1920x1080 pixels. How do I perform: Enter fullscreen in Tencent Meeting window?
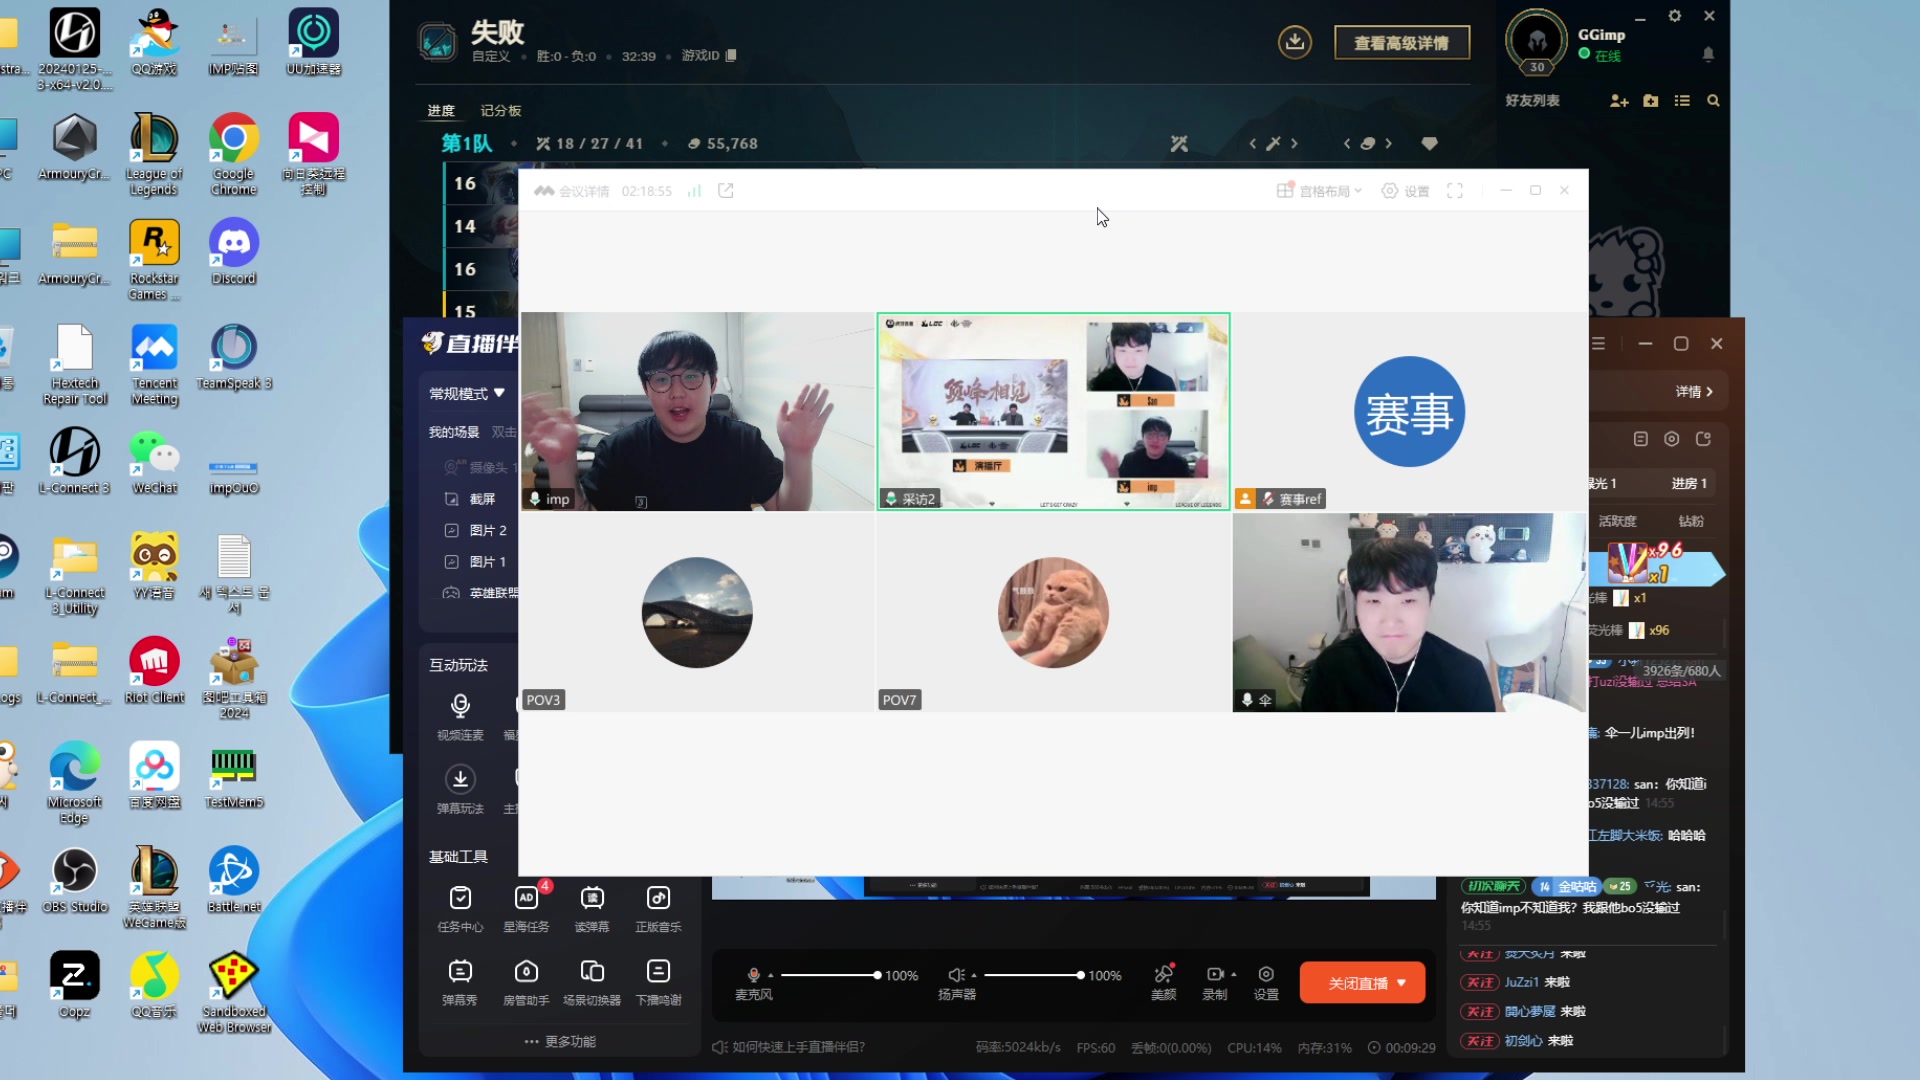tap(1455, 190)
